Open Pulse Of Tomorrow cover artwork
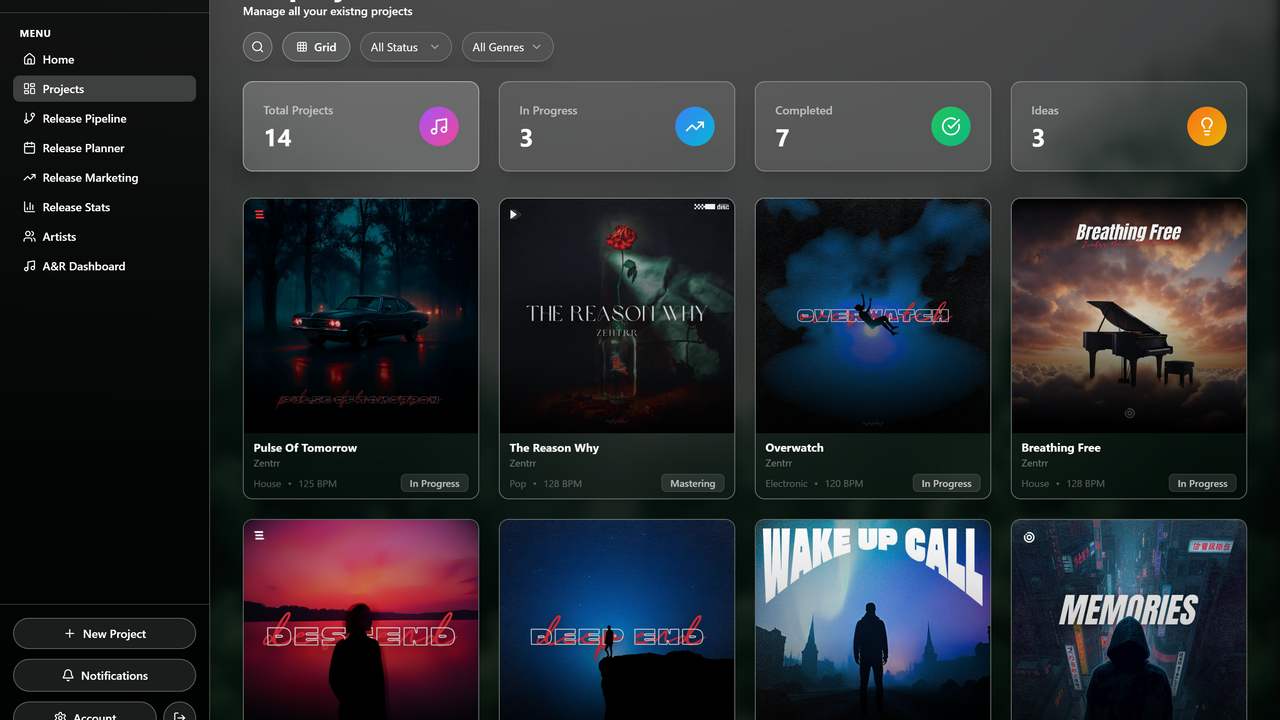The image size is (1280, 720). (361, 316)
